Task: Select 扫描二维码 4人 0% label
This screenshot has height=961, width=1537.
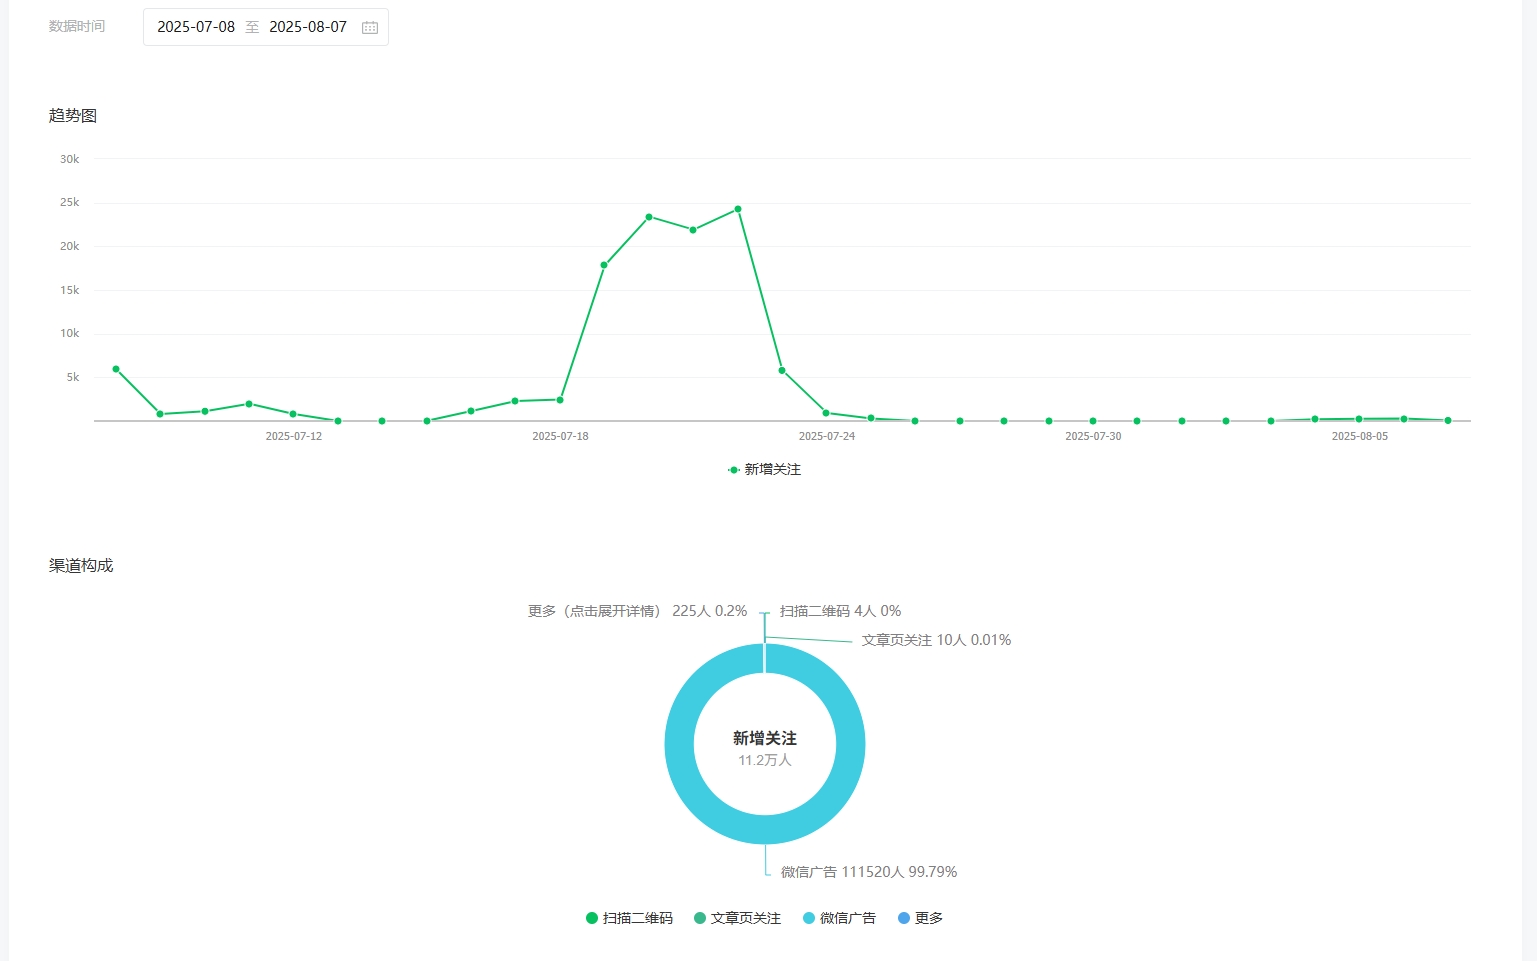Action: 840,611
